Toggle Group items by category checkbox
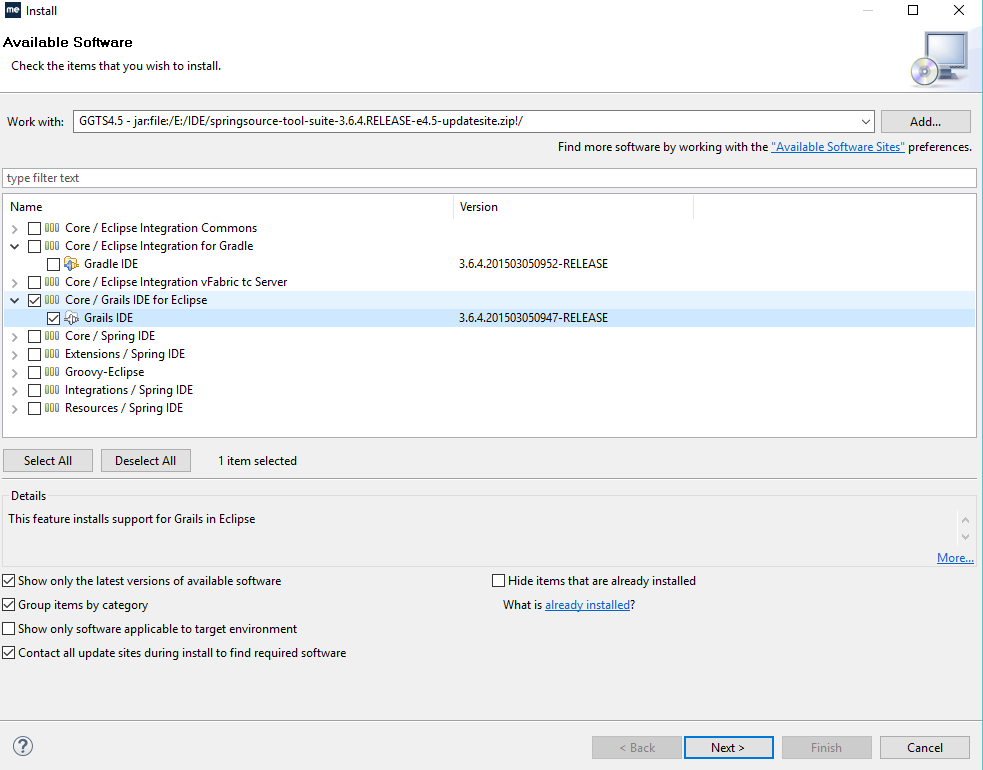Viewport: 983px width, 770px height. point(9,604)
